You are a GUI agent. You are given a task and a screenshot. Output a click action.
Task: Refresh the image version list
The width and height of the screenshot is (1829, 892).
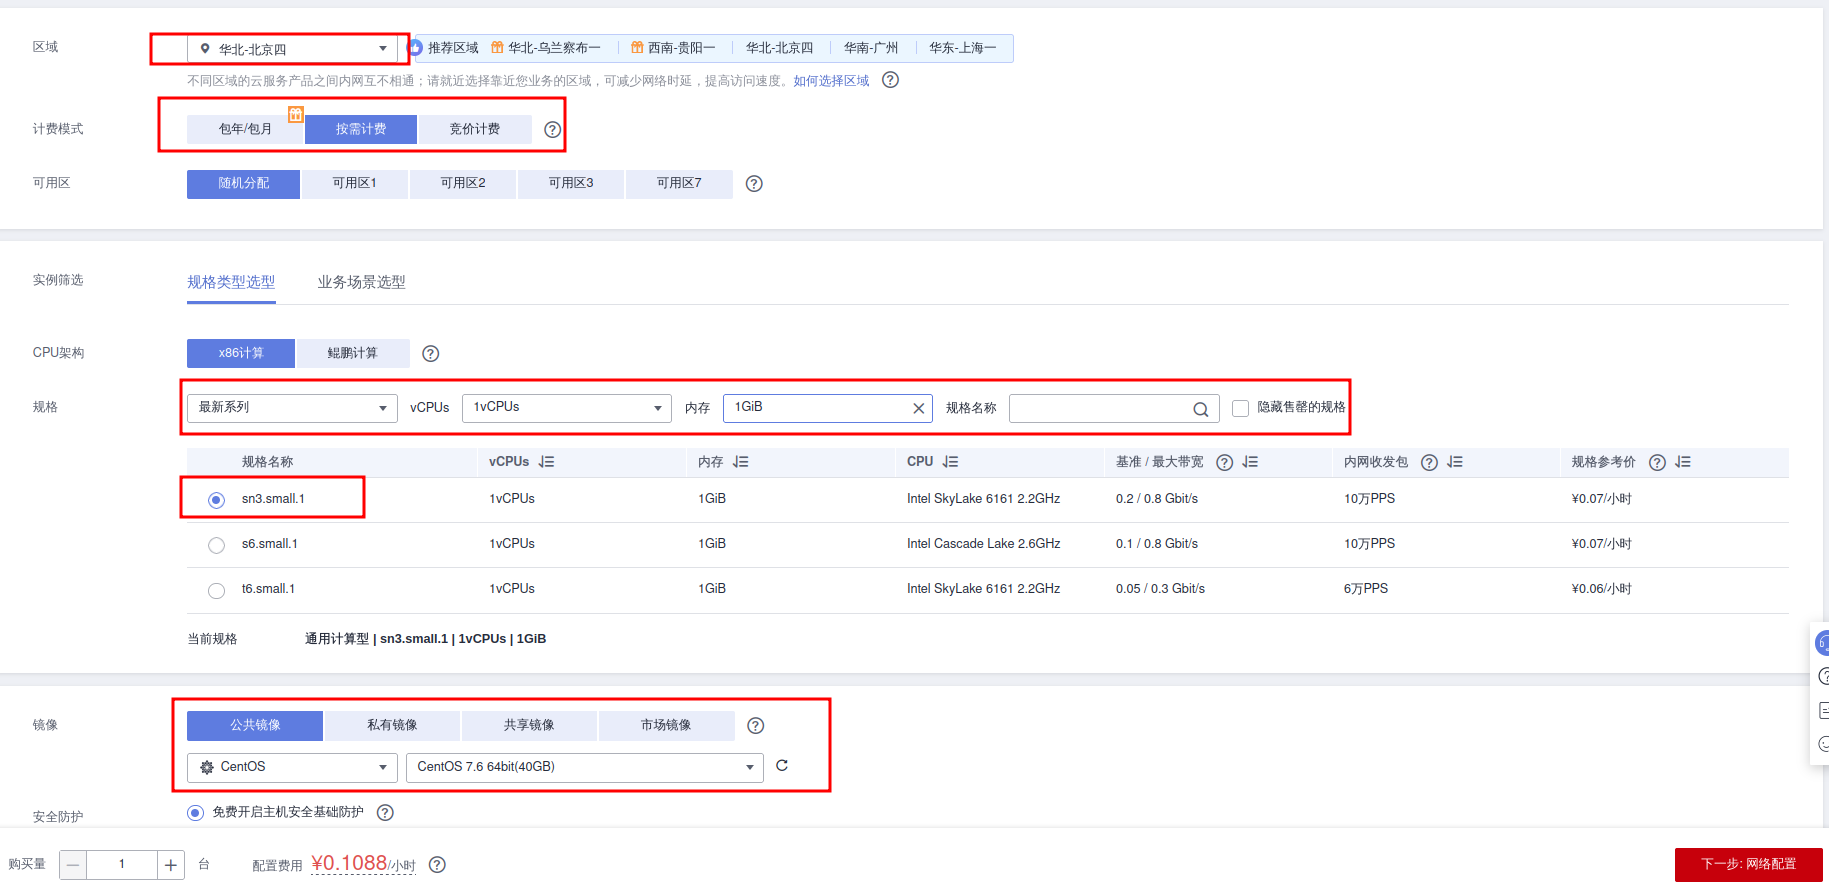pos(782,766)
